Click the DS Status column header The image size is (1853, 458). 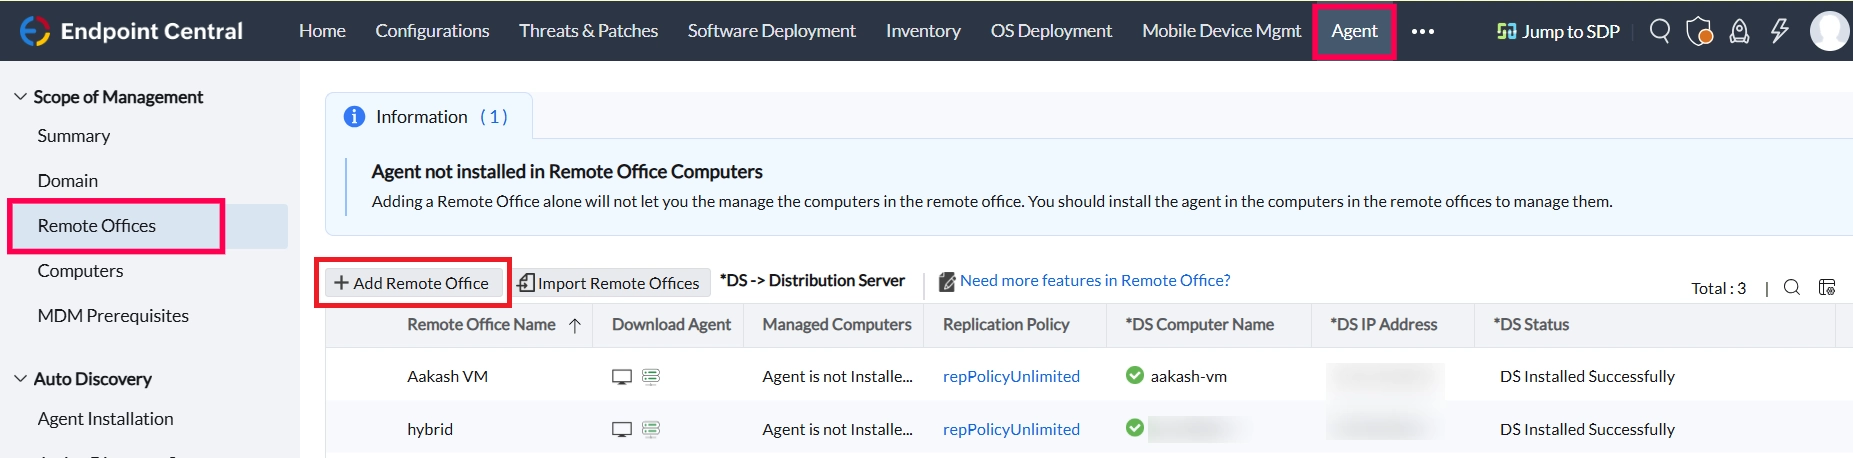click(1531, 325)
